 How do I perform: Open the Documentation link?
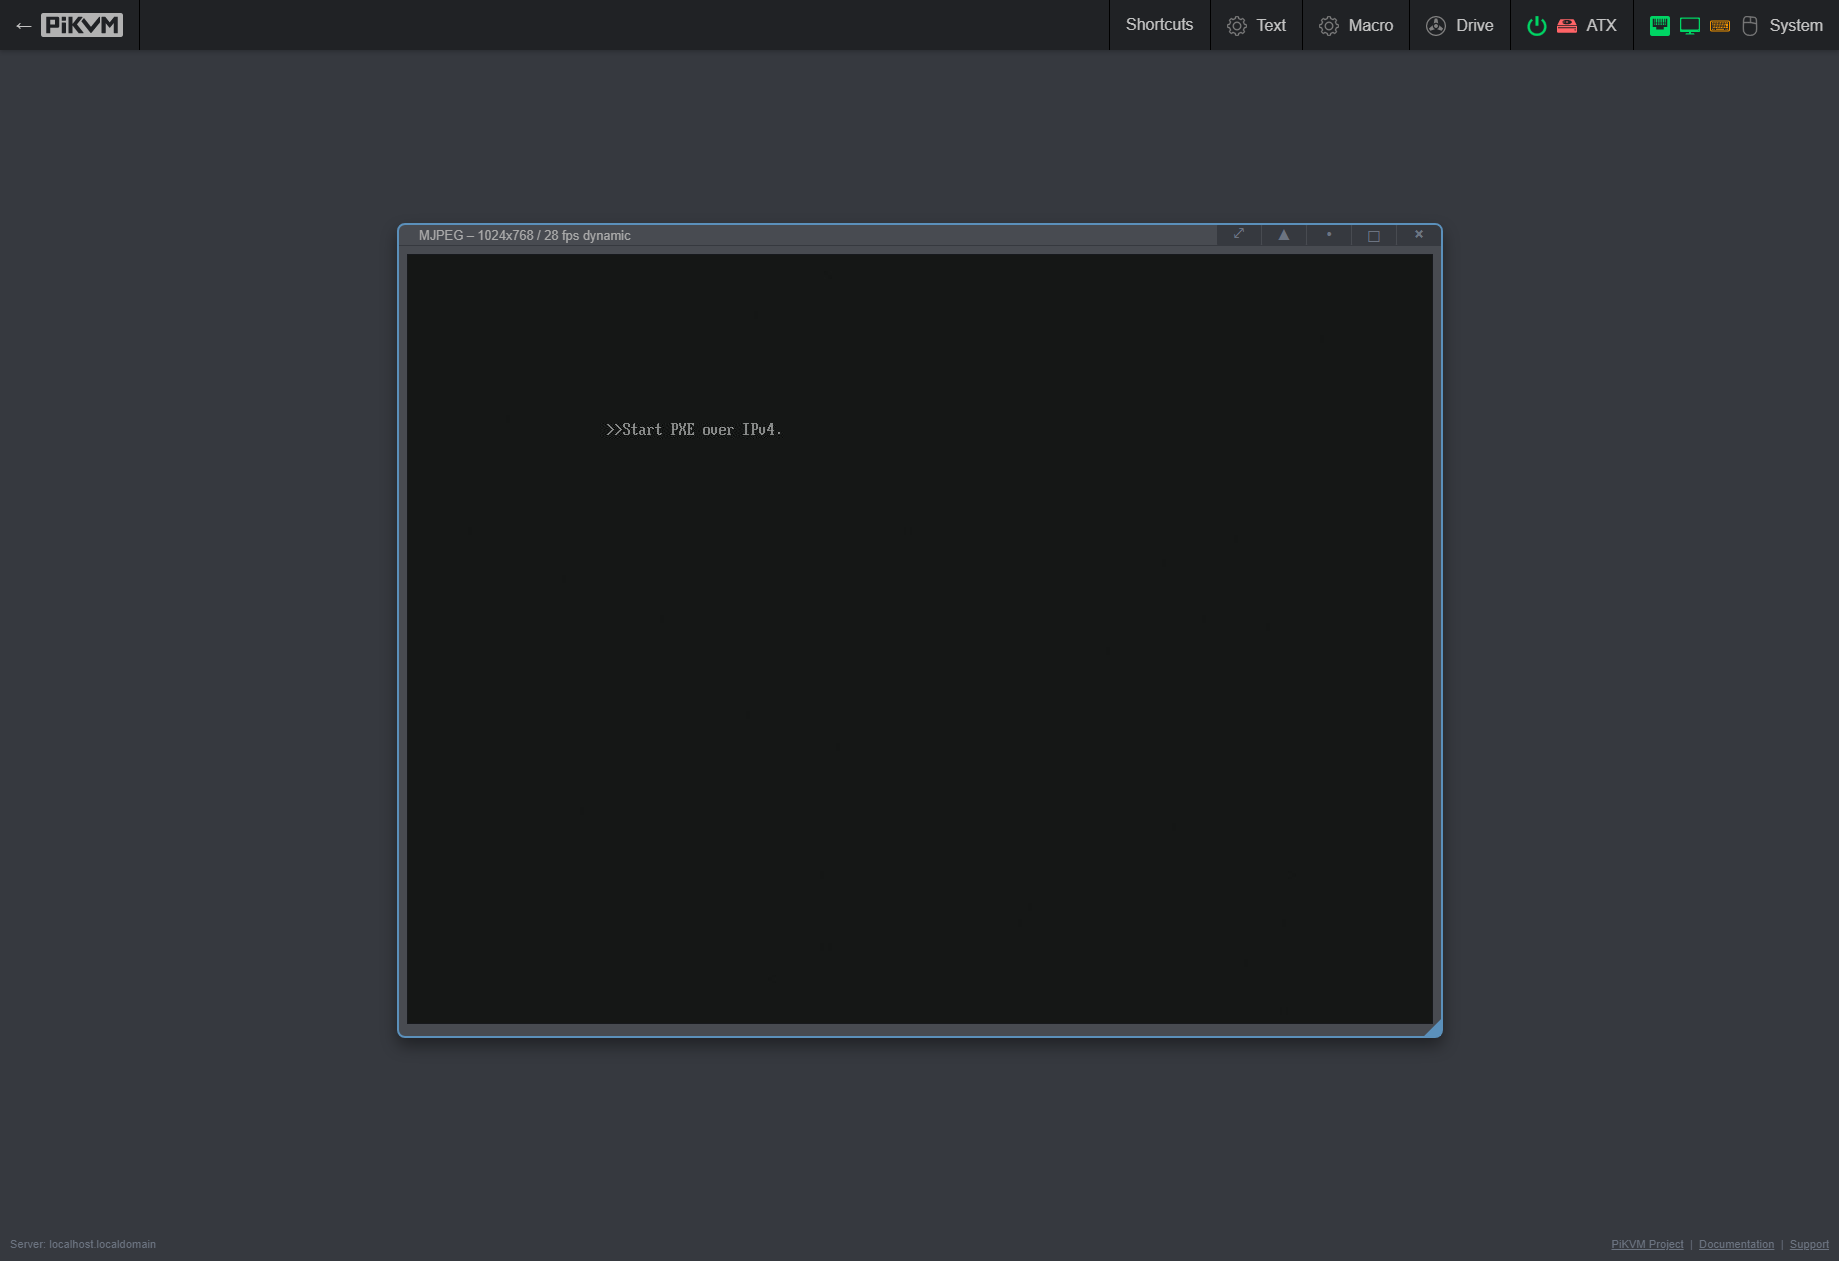(1736, 1244)
